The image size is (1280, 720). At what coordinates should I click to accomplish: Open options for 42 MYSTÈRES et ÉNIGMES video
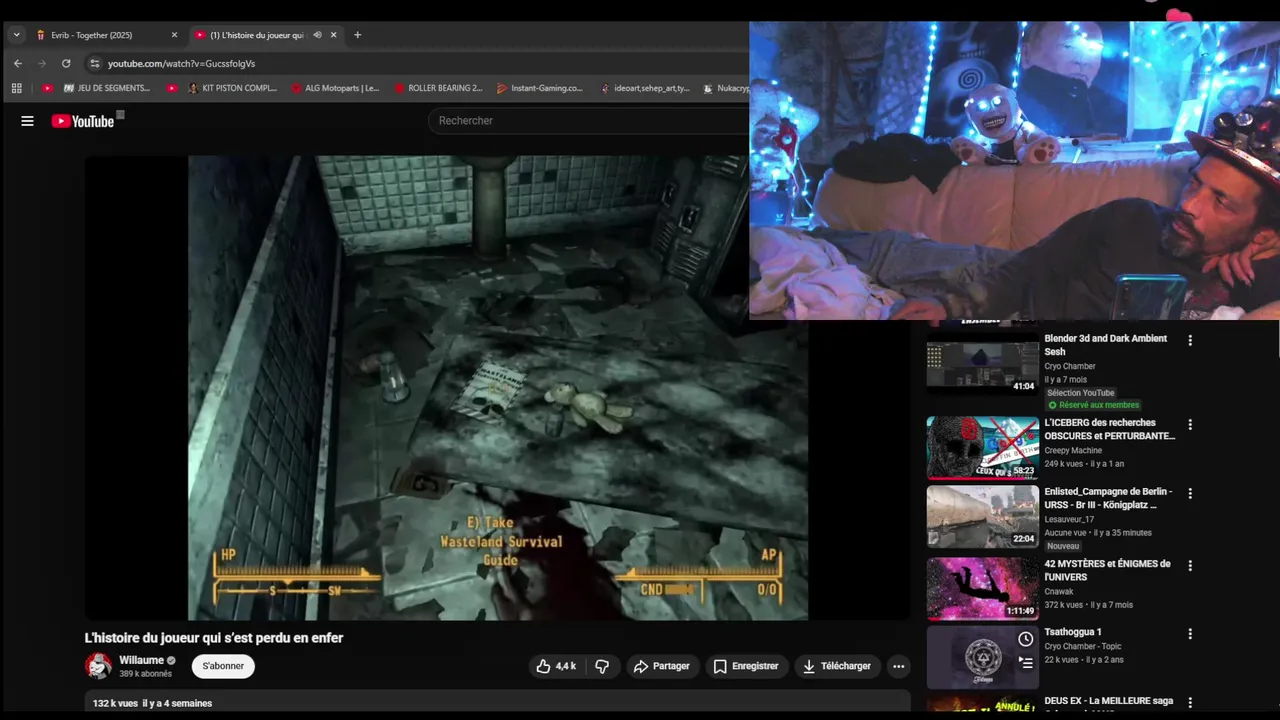point(1190,566)
